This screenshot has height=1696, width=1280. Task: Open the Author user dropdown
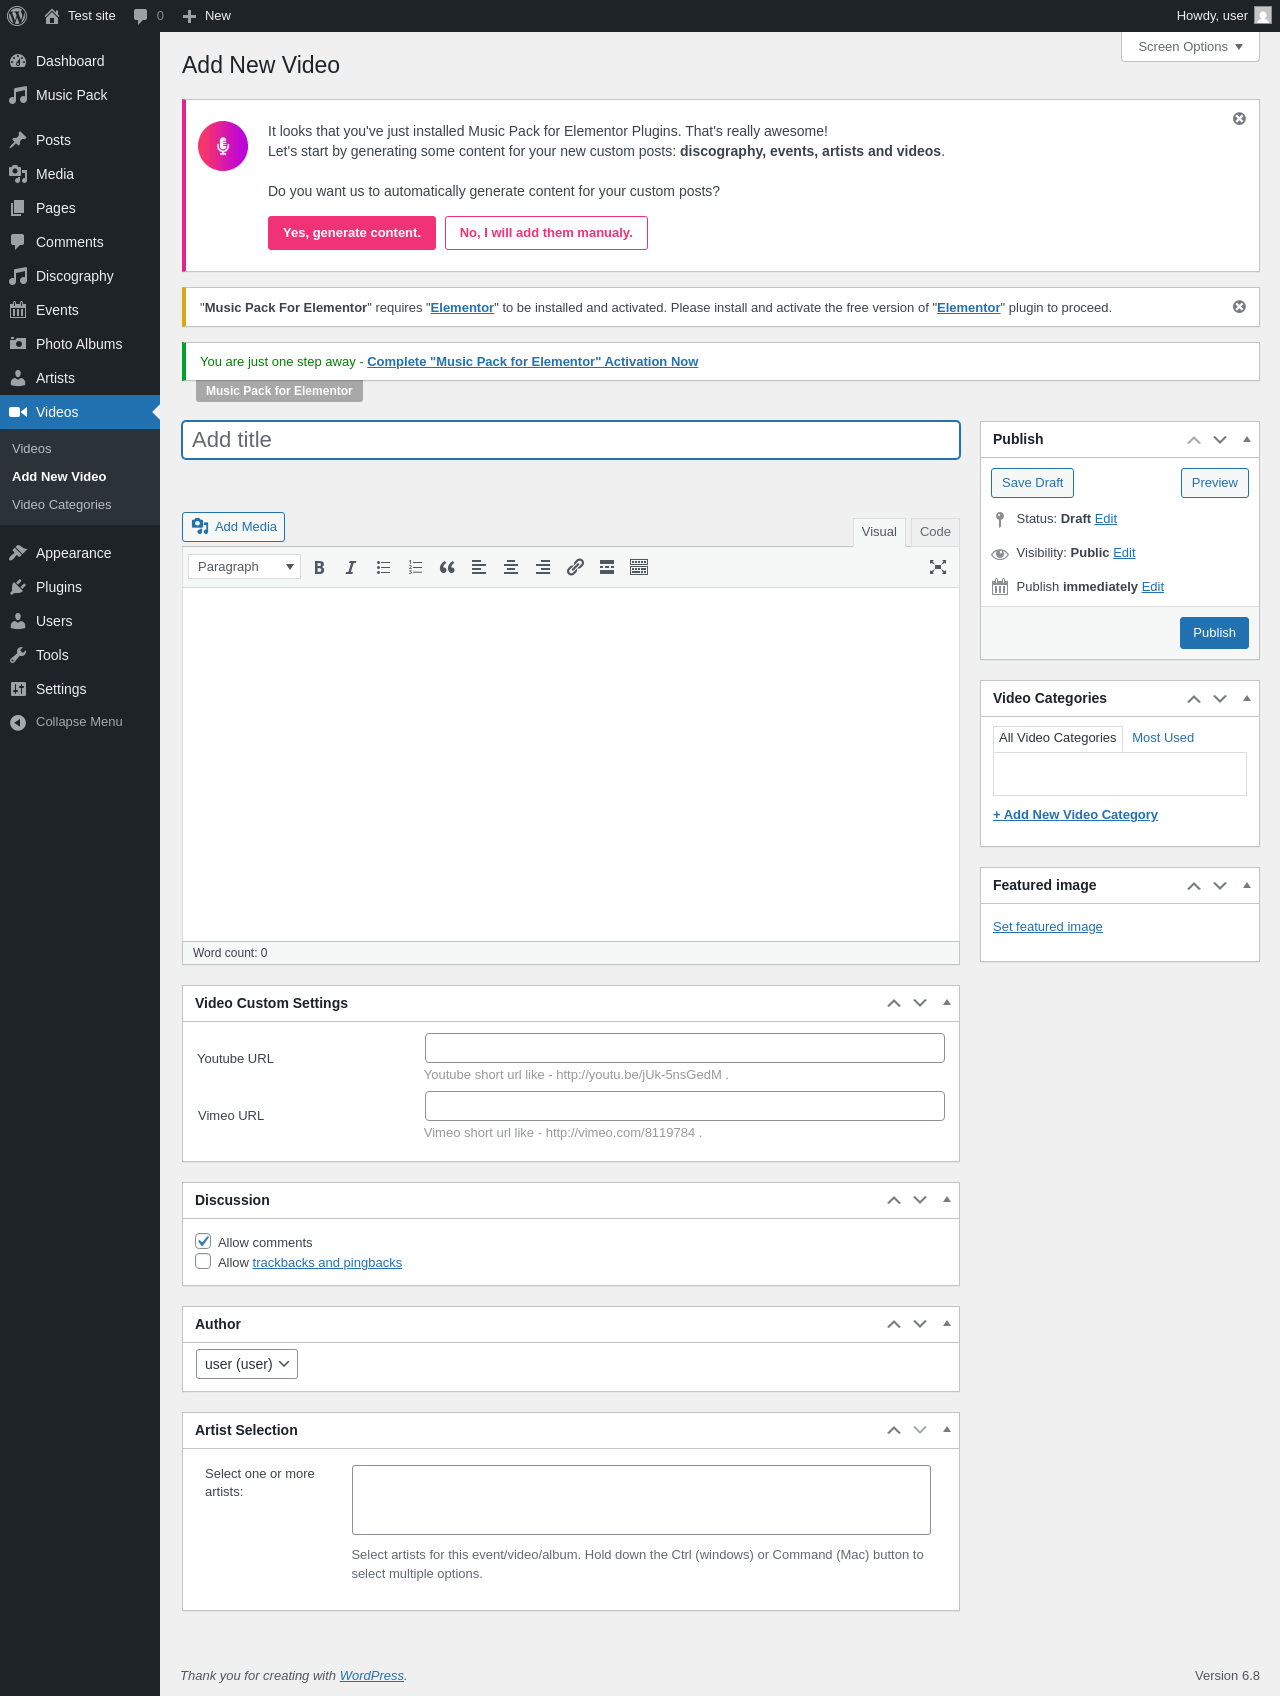pos(247,1364)
